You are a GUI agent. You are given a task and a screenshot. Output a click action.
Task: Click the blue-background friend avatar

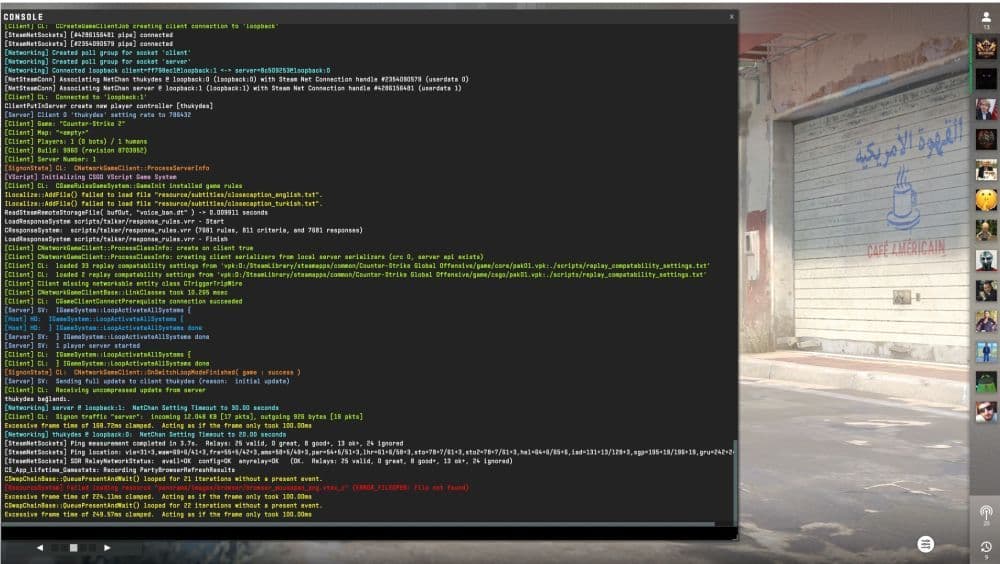click(x=986, y=352)
